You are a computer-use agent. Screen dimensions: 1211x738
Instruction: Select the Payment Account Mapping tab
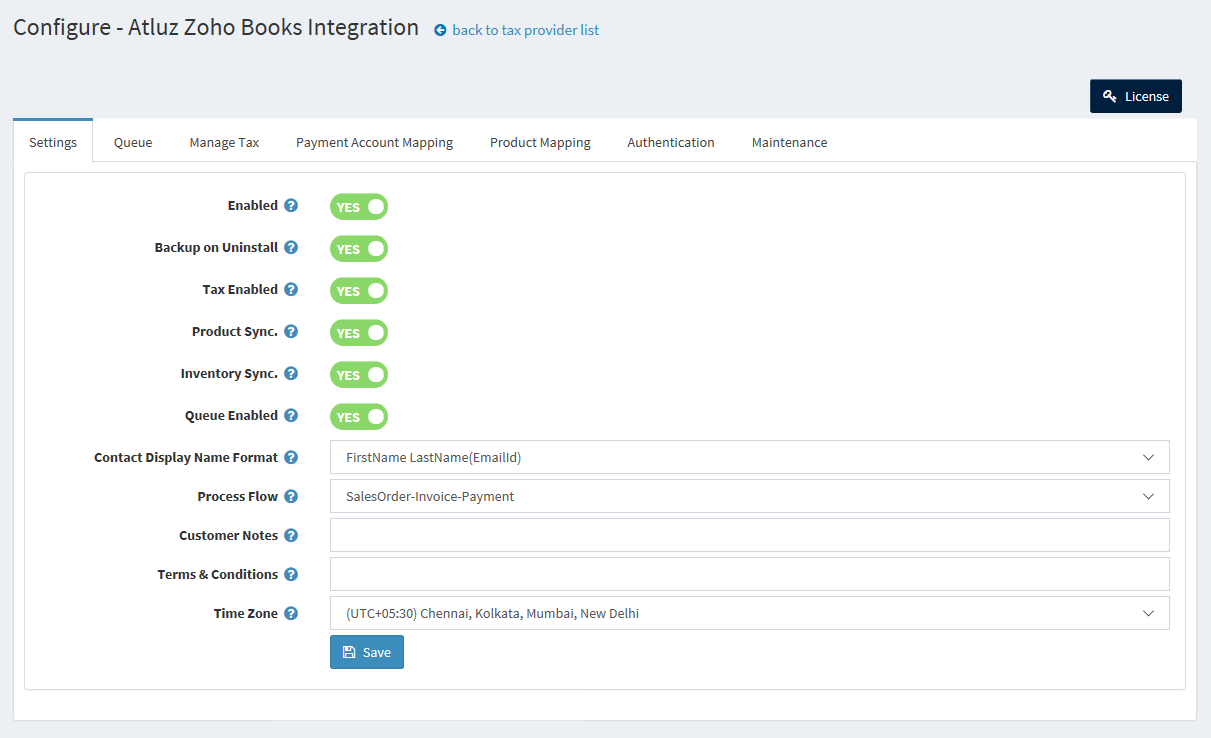(374, 142)
